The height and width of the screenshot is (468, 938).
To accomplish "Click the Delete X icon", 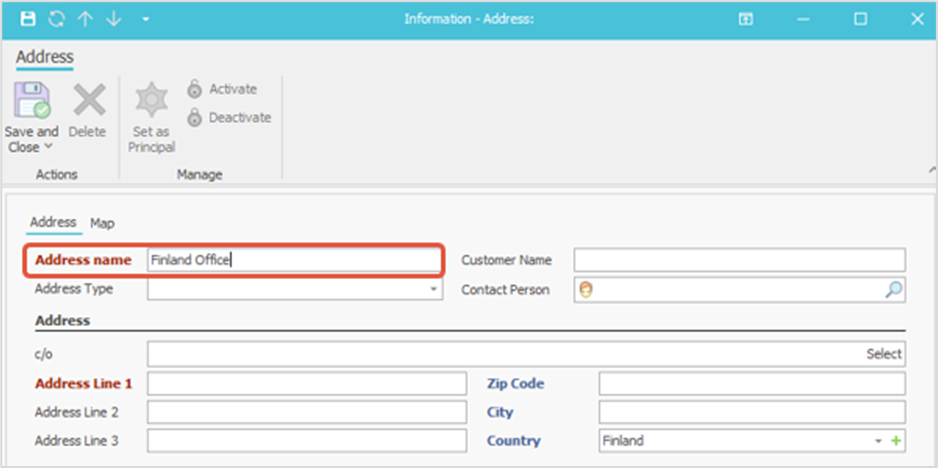I will [x=88, y=101].
